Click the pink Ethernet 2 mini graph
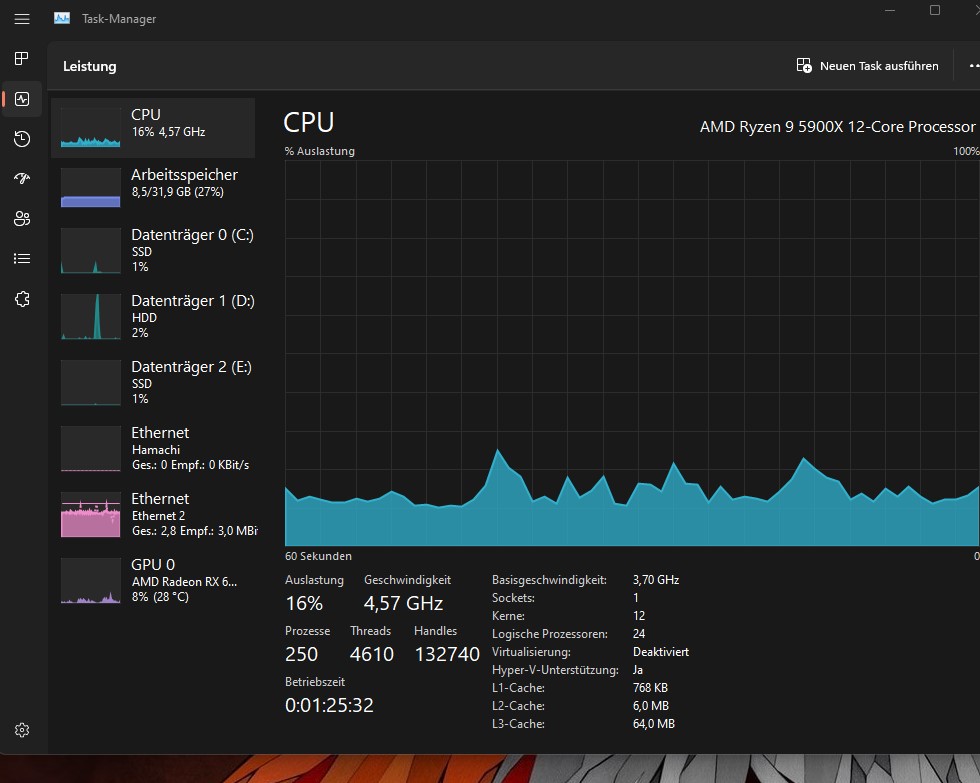 coord(91,515)
